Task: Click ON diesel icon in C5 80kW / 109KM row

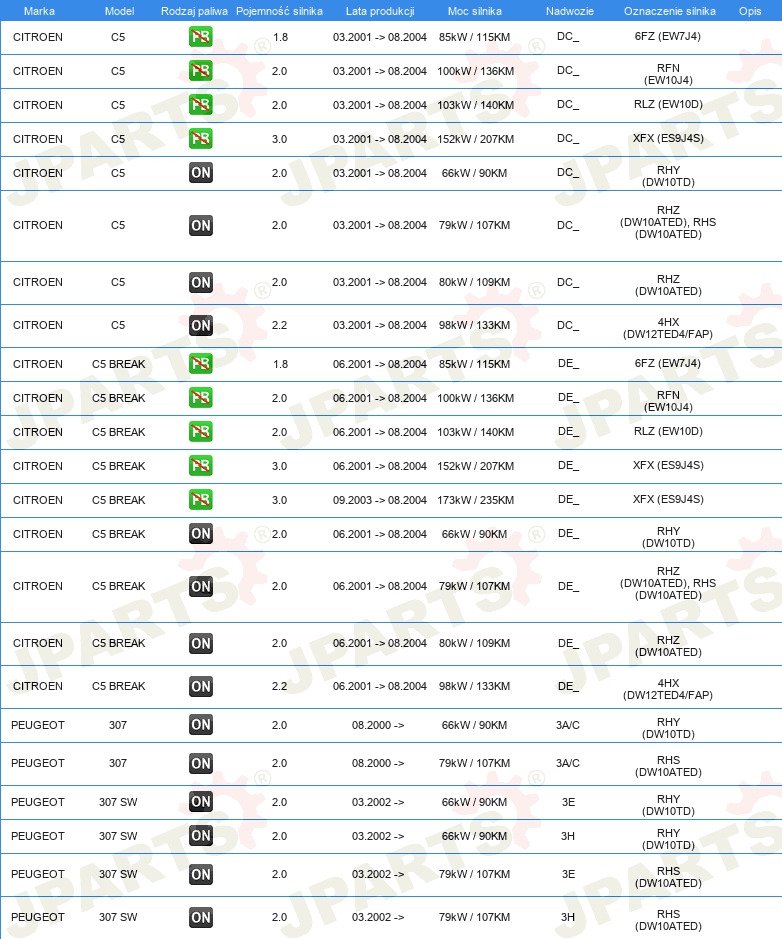Action: [201, 283]
